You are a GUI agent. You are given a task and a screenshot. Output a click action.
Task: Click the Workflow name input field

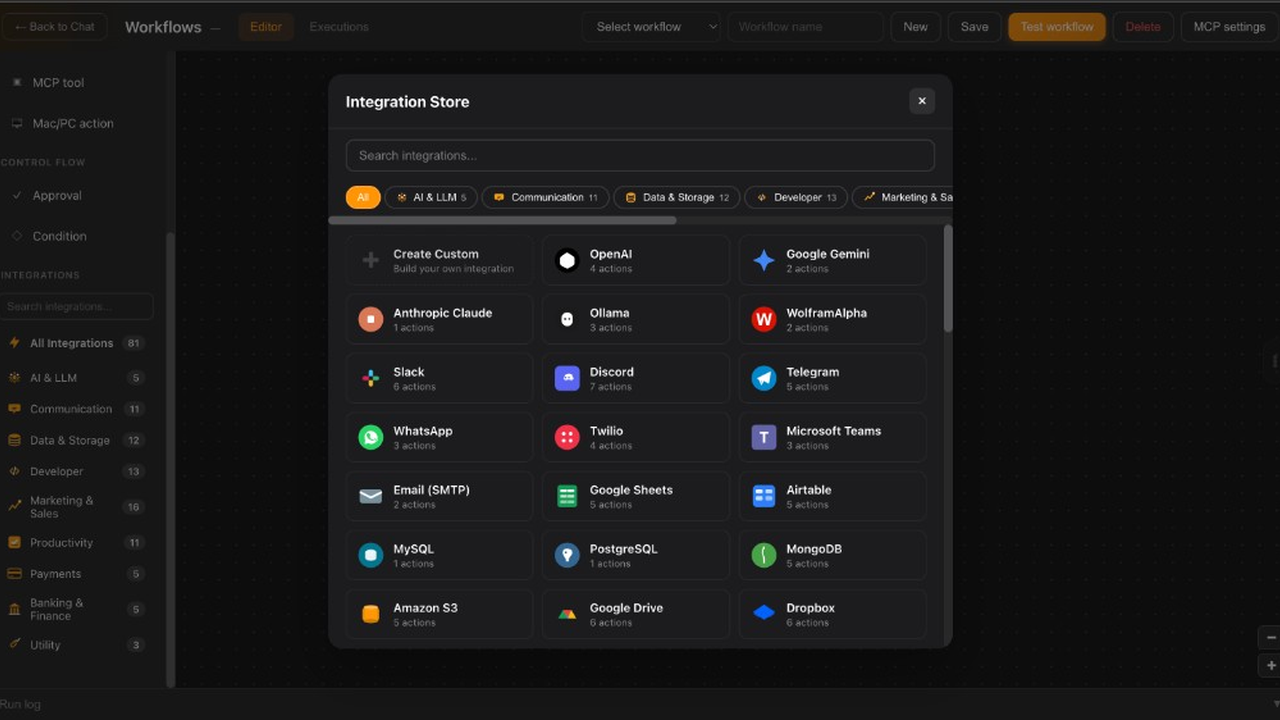(x=805, y=27)
